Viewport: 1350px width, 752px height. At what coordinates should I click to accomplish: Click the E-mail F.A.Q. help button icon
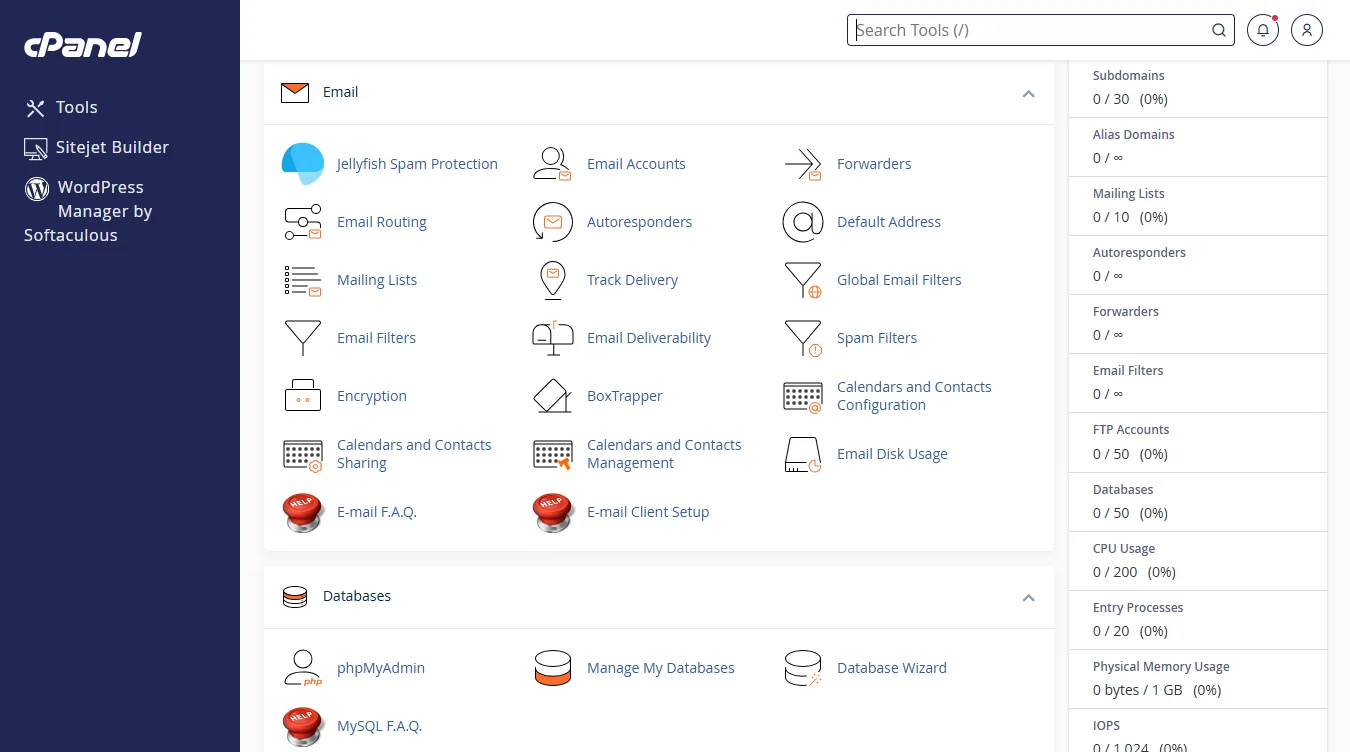pyautogui.click(x=303, y=512)
